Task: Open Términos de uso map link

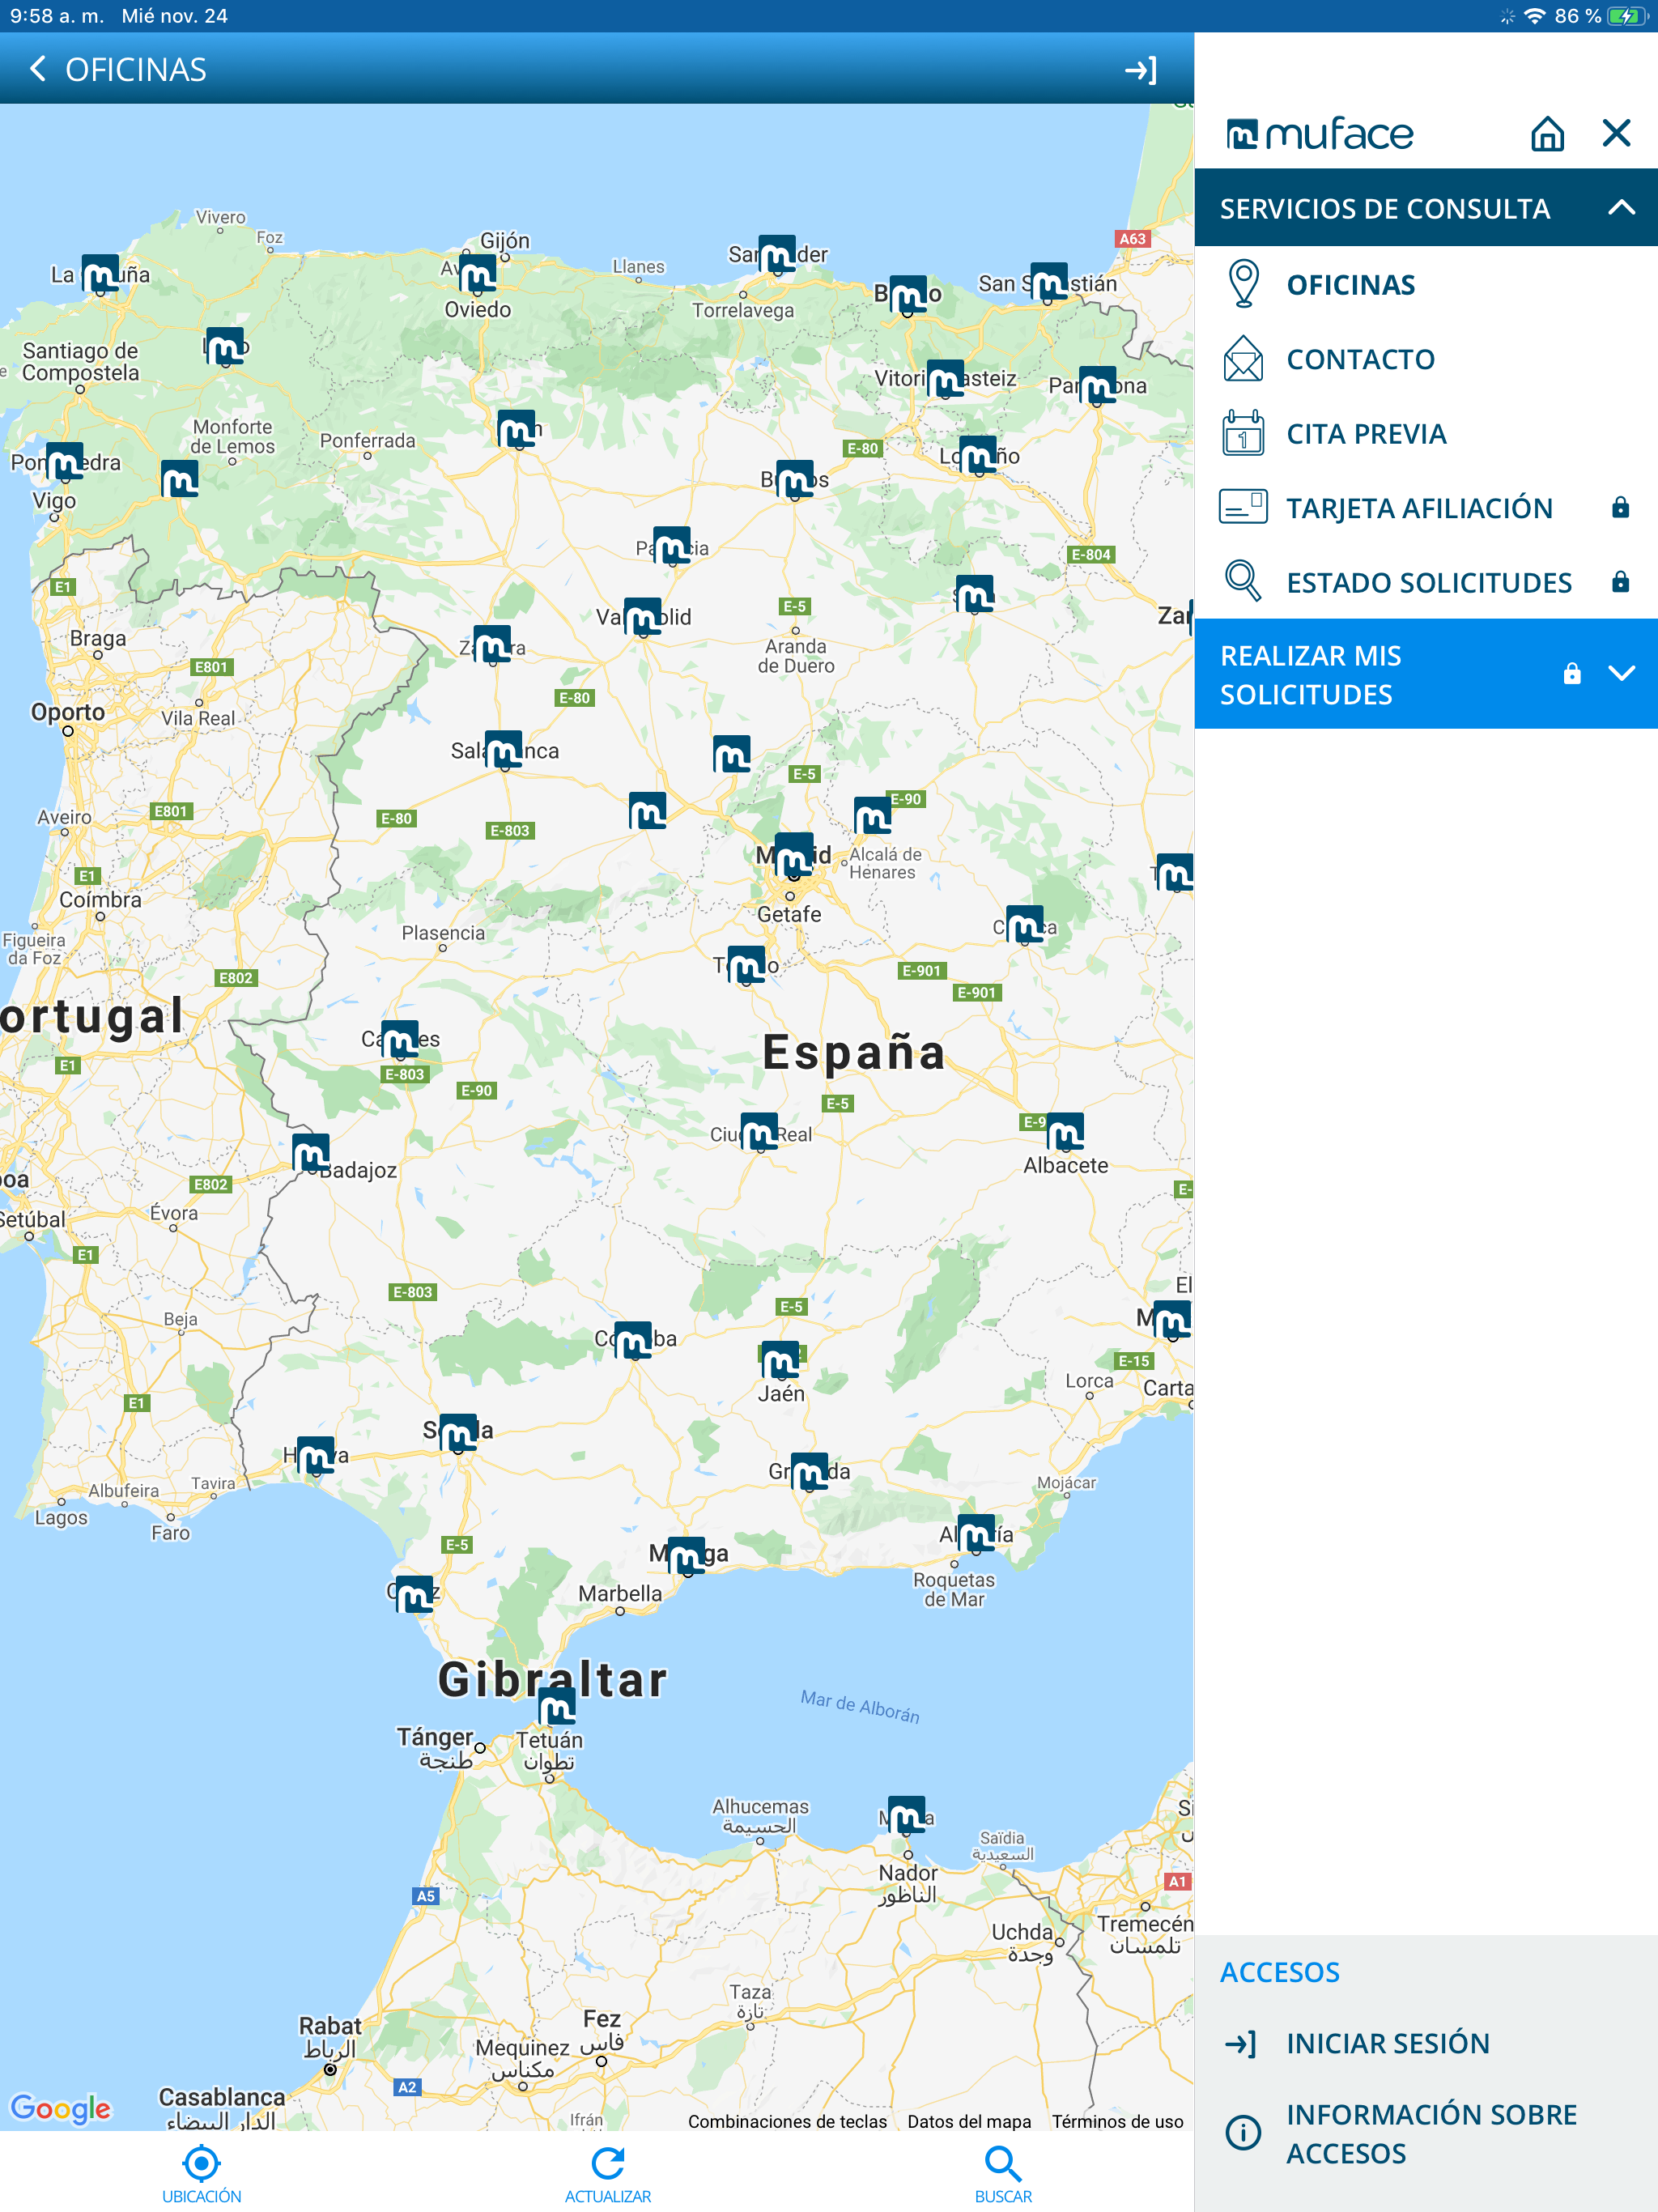Action: pyautogui.click(x=1116, y=2122)
